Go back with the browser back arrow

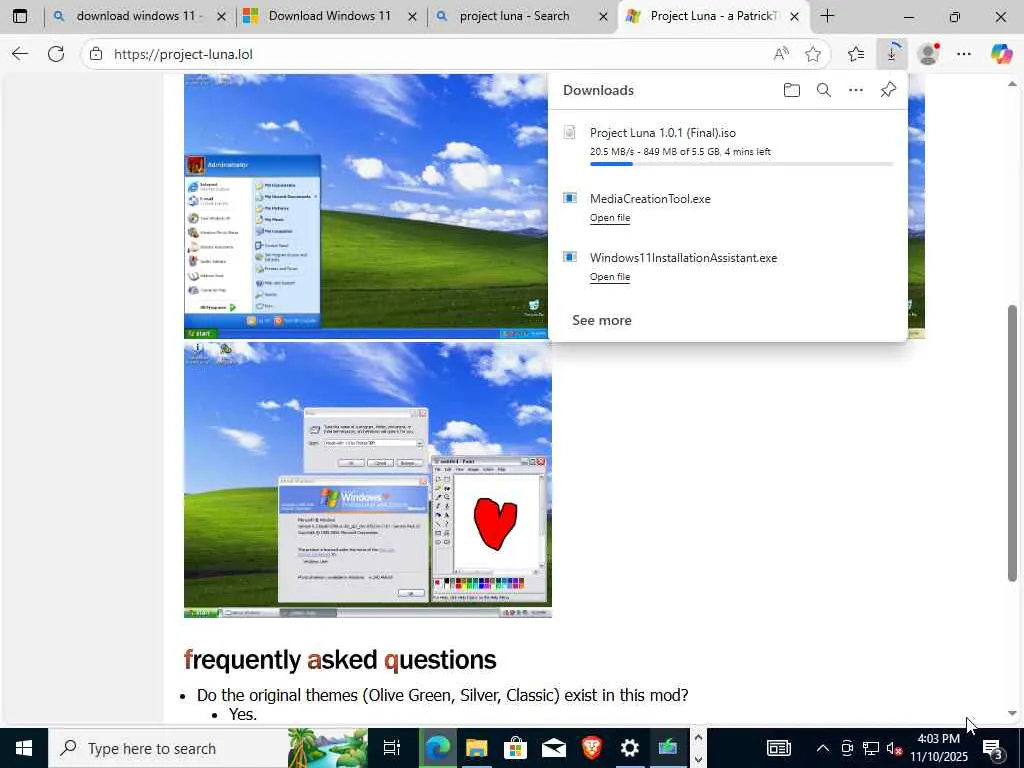20,54
